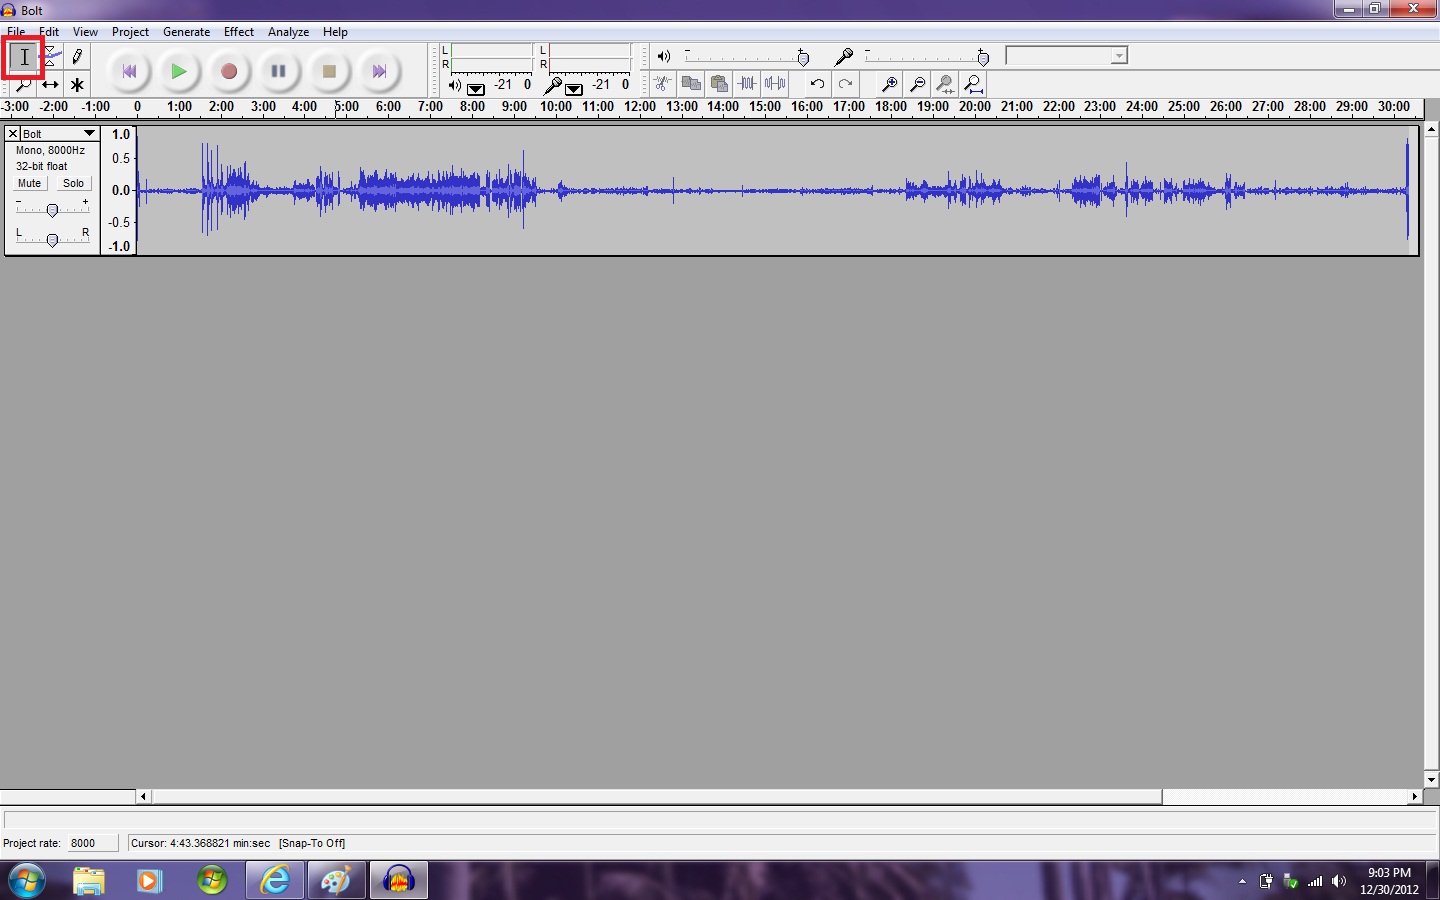Open the recording meter dropdown arrow

pyautogui.click(x=574, y=88)
